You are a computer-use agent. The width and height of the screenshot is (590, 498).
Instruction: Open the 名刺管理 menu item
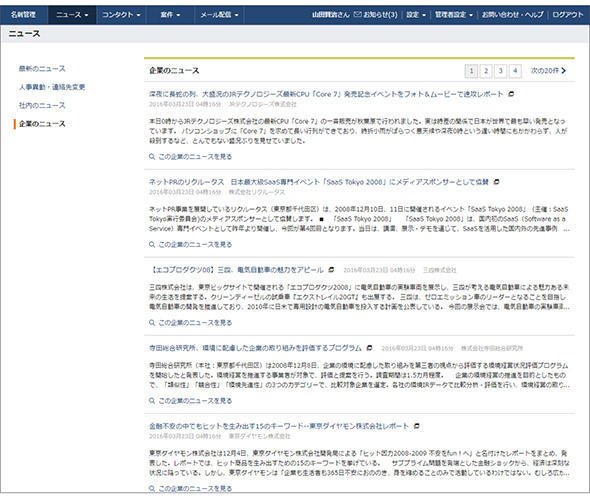click(x=23, y=15)
